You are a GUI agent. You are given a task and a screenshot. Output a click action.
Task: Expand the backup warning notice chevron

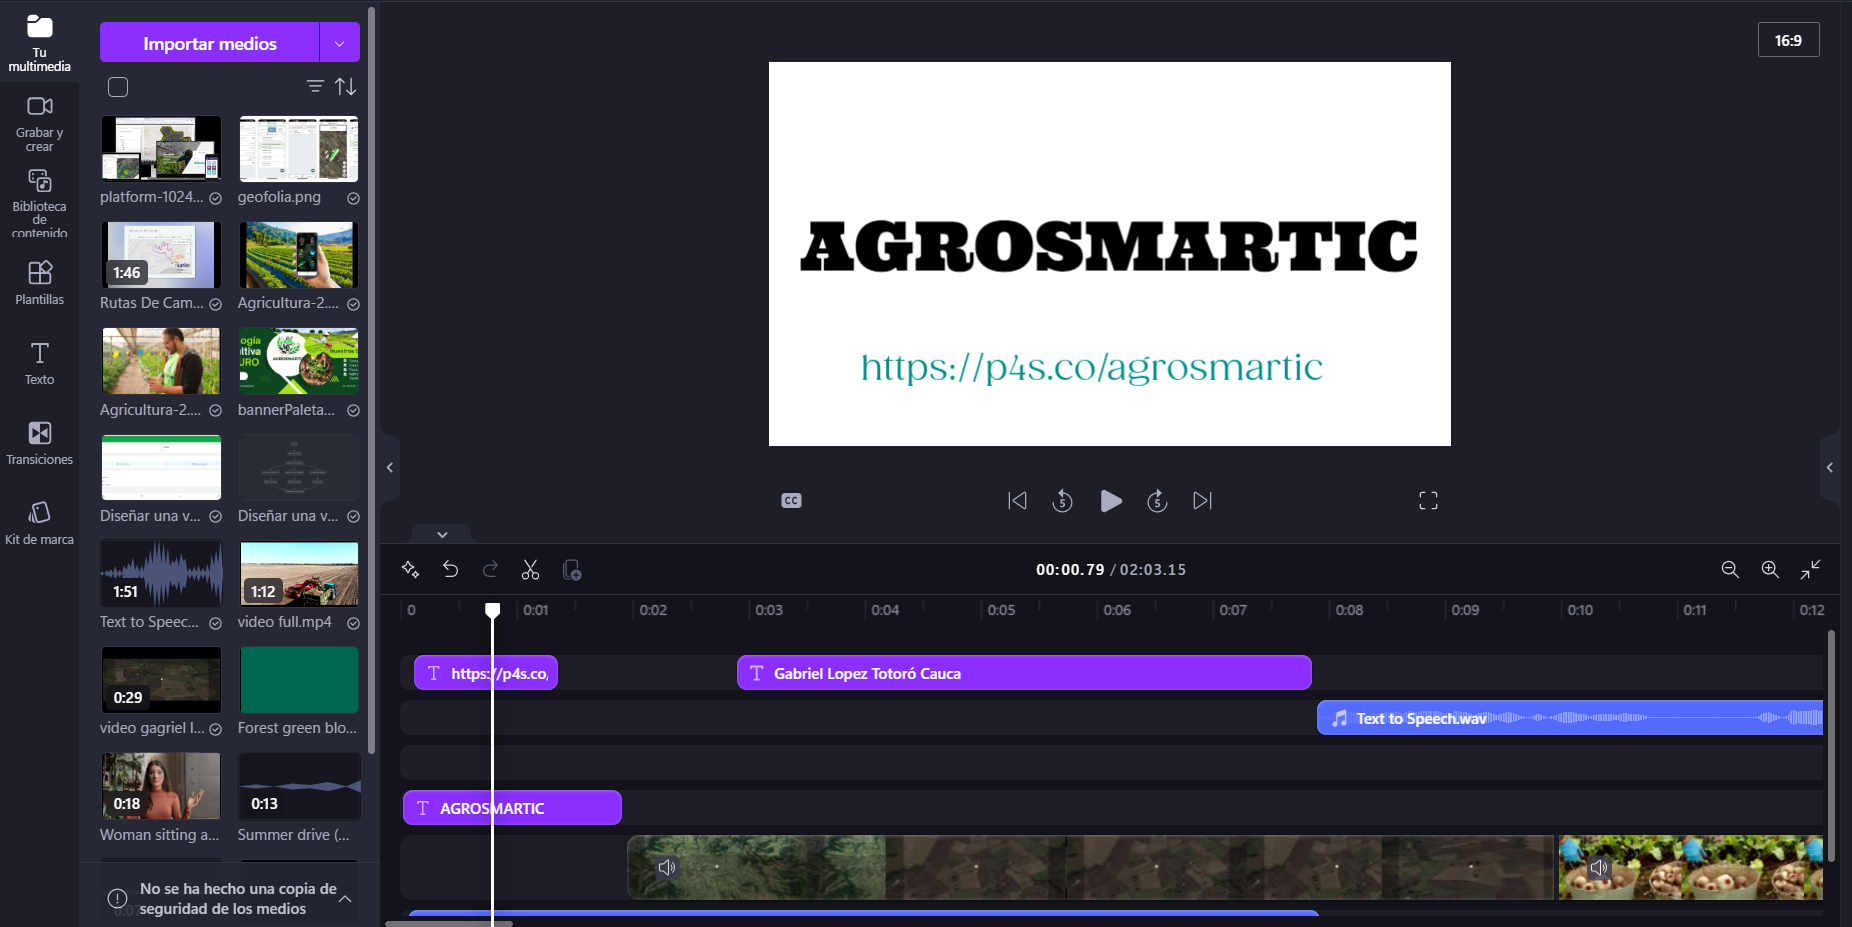[x=345, y=899]
